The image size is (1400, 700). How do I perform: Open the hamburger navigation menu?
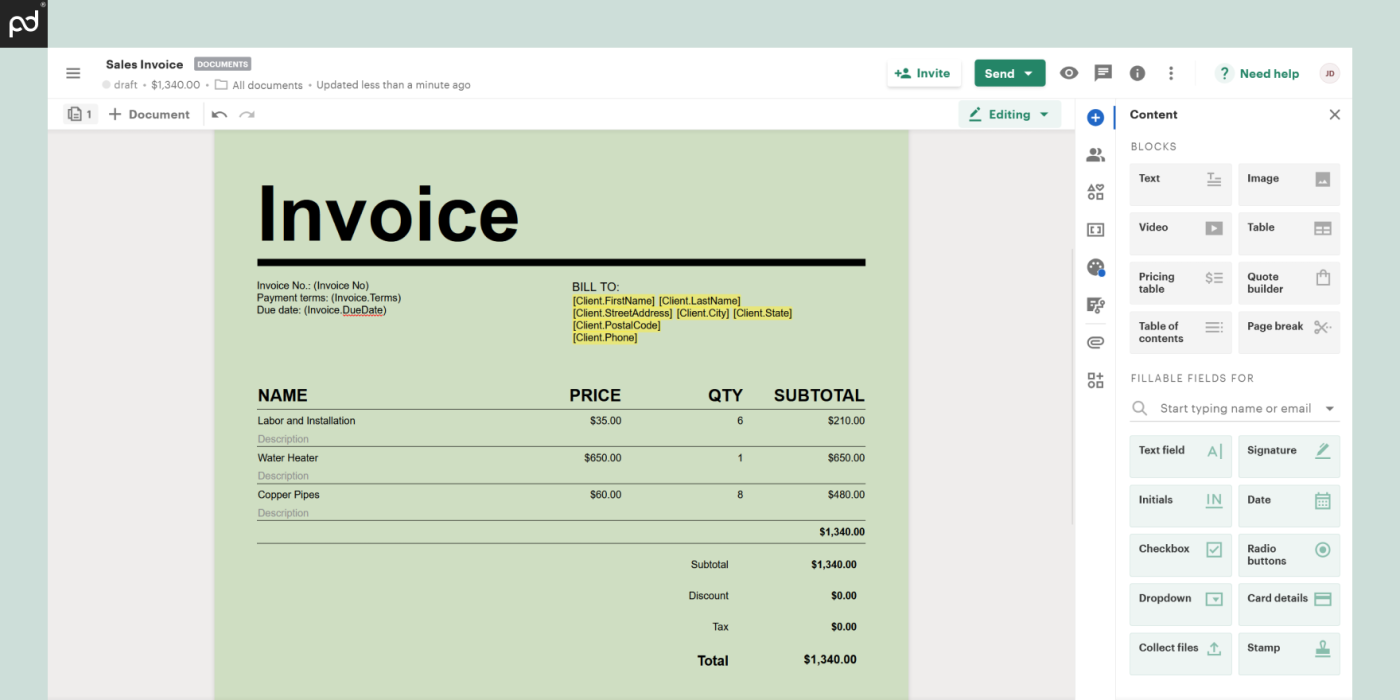point(73,72)
